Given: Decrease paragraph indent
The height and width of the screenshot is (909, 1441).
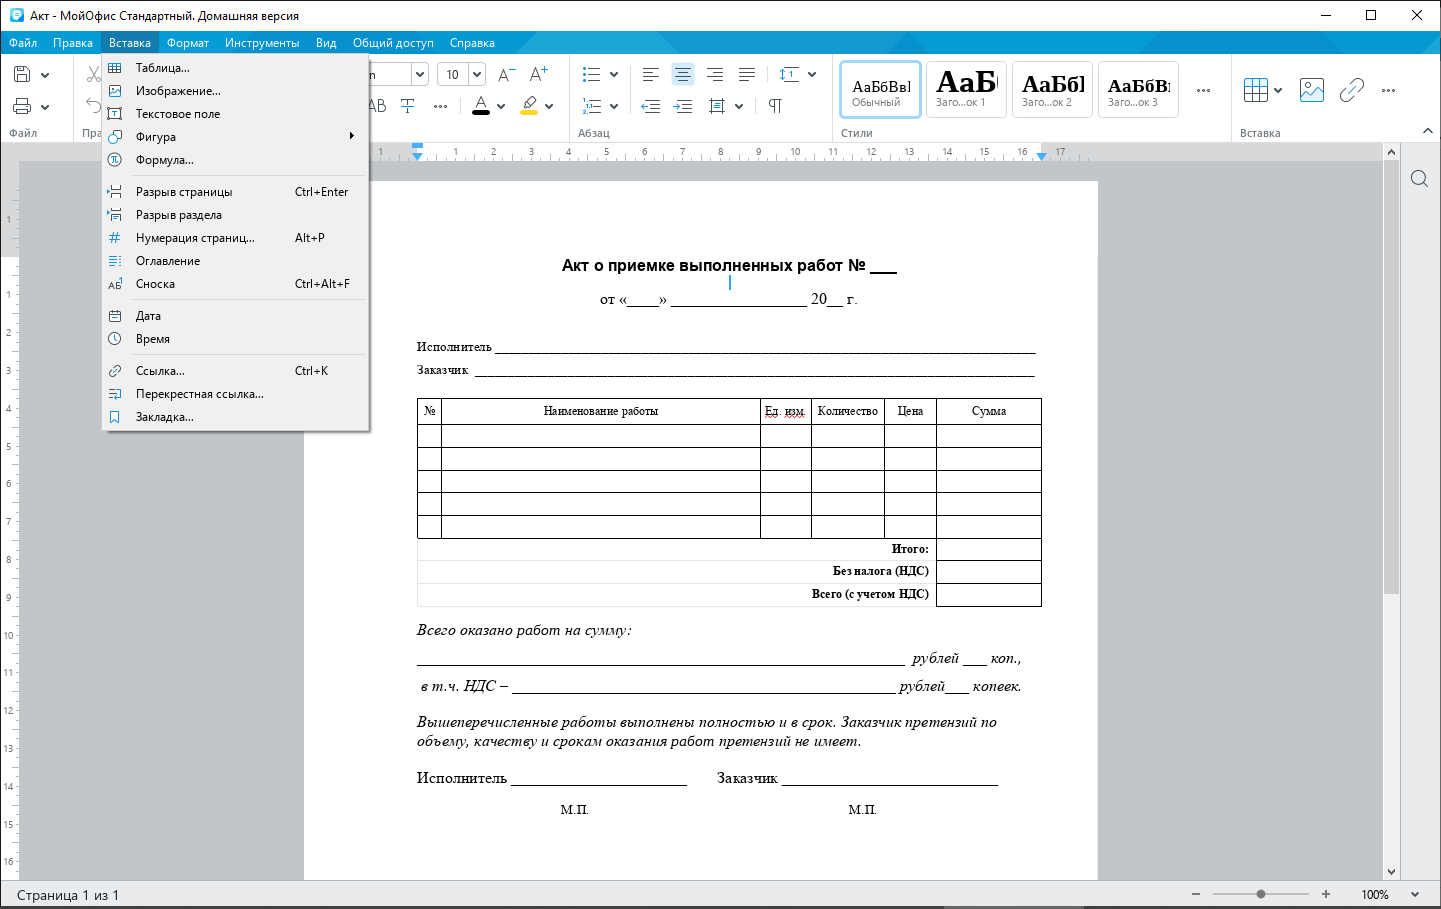Looking at the screenshot, I should click(650, 106).
